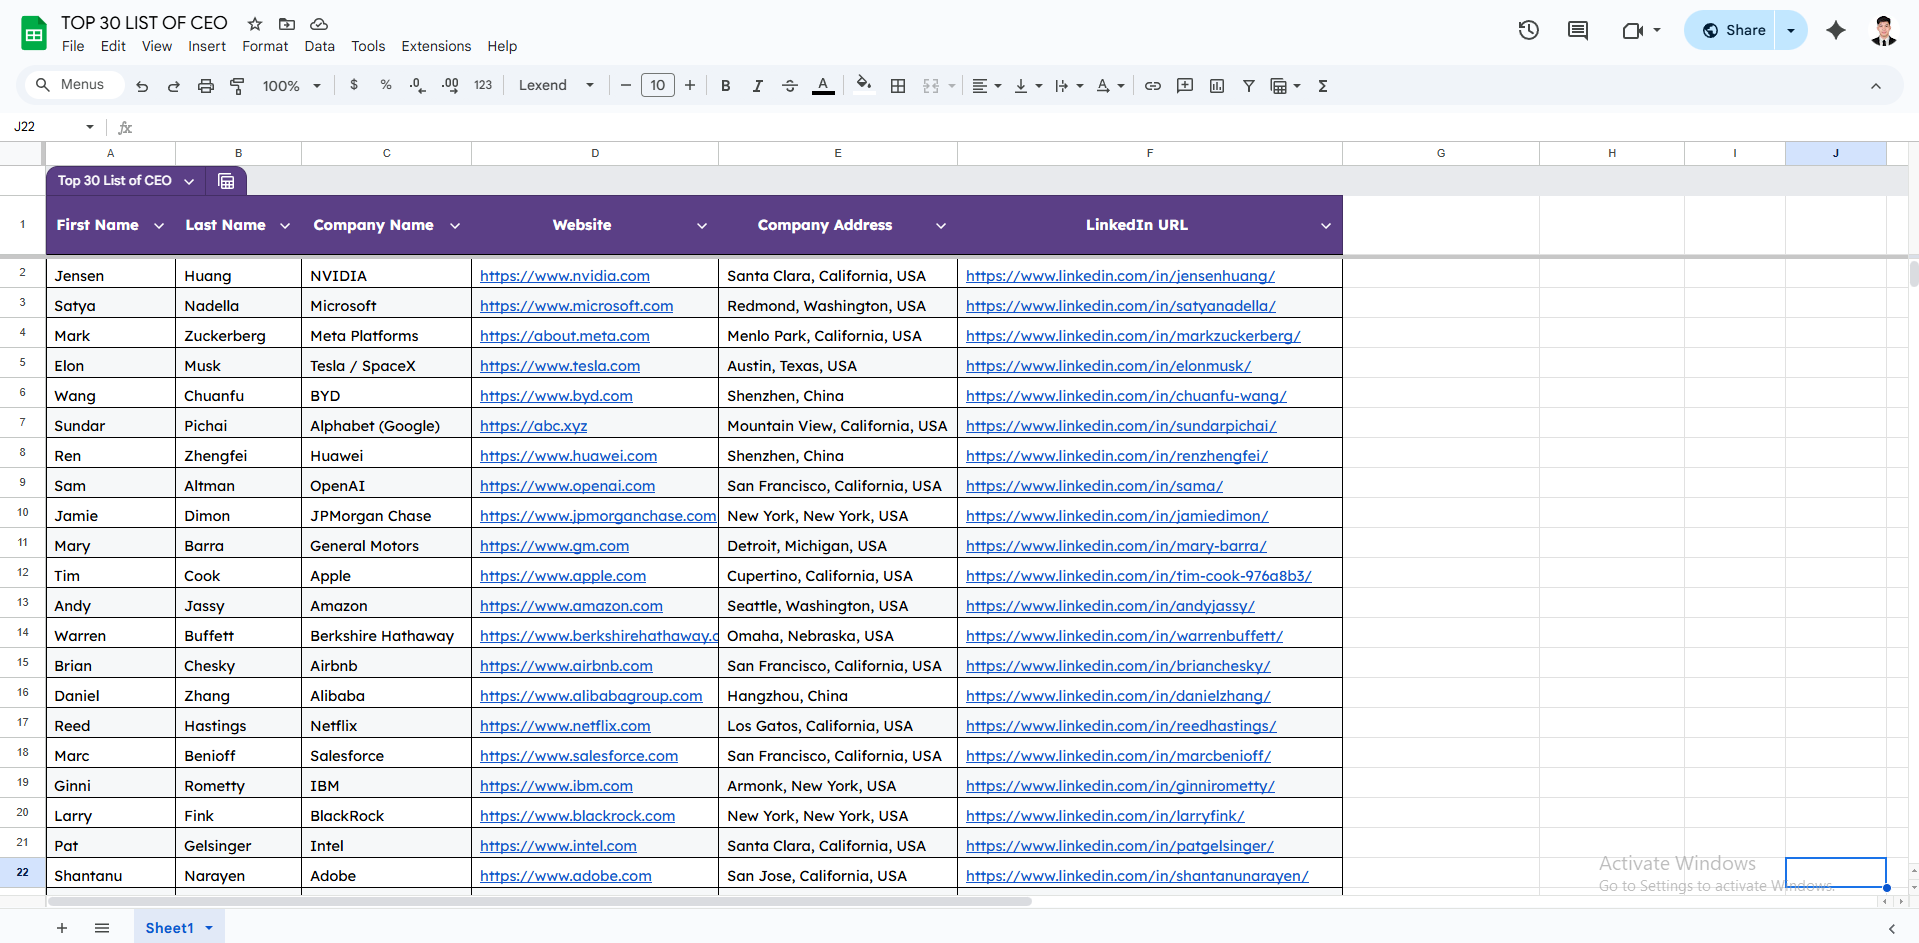The image size is (1919, 943).
Task: Click the horizontal scrollbar
Action: tap(540, 901)
